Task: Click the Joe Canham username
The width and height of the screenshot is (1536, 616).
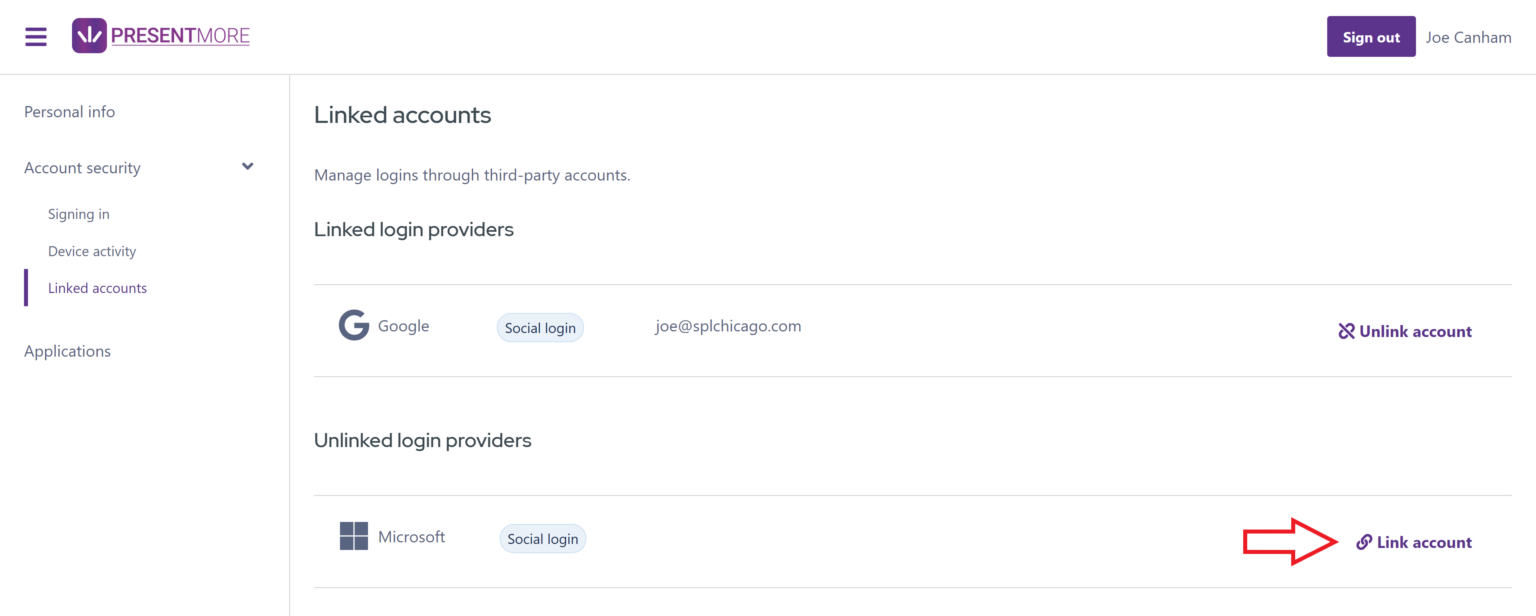Action: [x=1468, y=37]
